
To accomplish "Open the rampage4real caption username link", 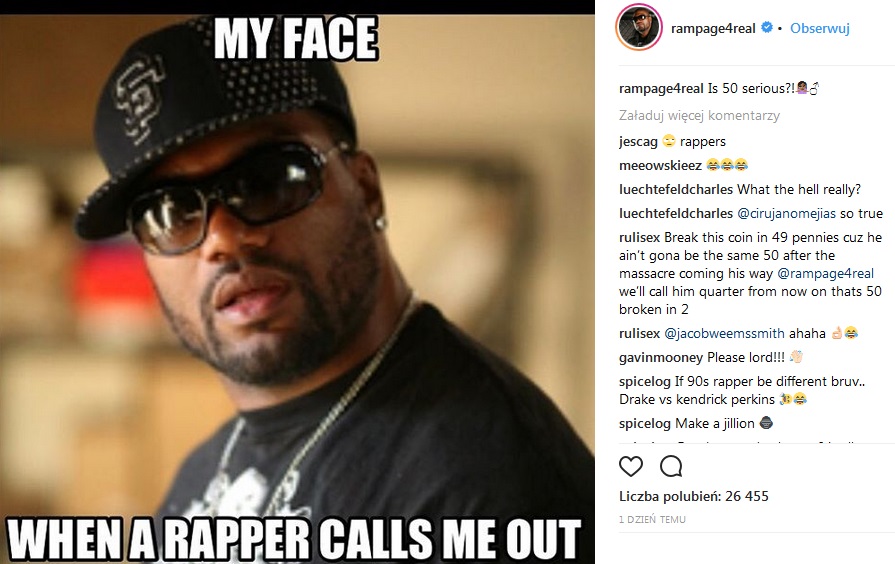I will 661,88.
